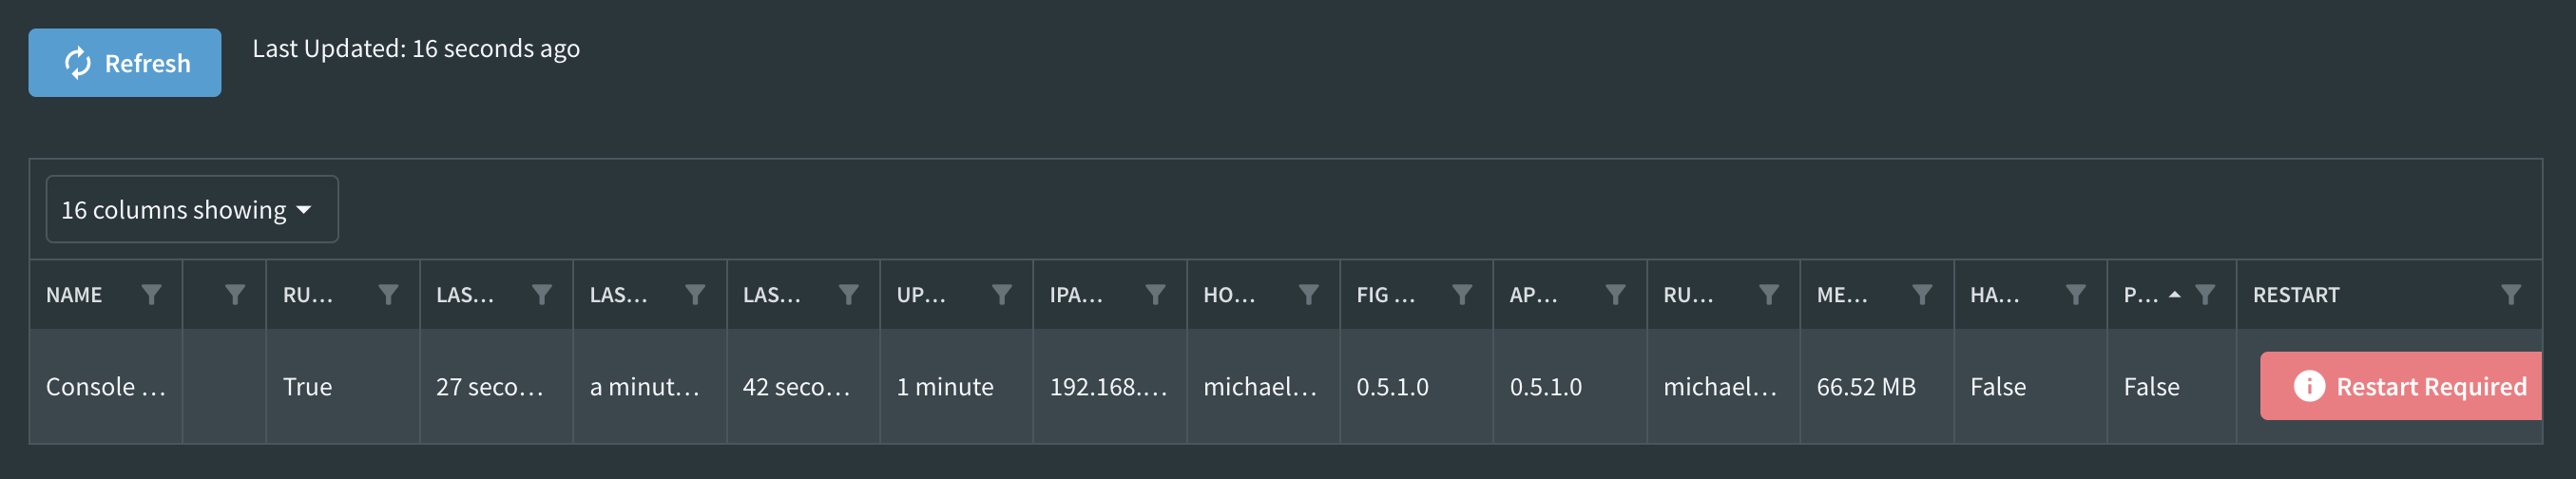The height and width of the screenshot is (479, 2576).
Task: Expand the 16 columns showing dropdown
Action: point(192,209)
